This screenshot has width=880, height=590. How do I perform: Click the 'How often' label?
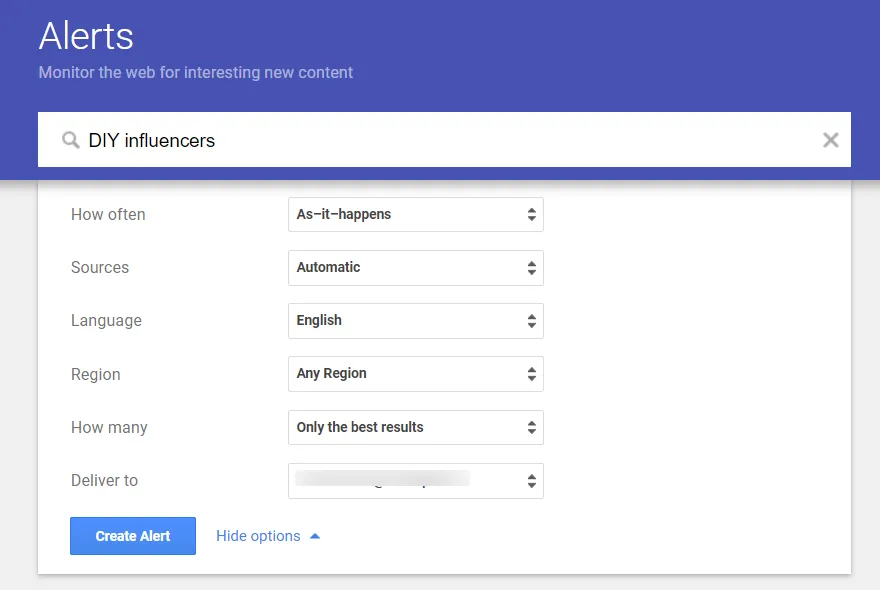(108, 214)
